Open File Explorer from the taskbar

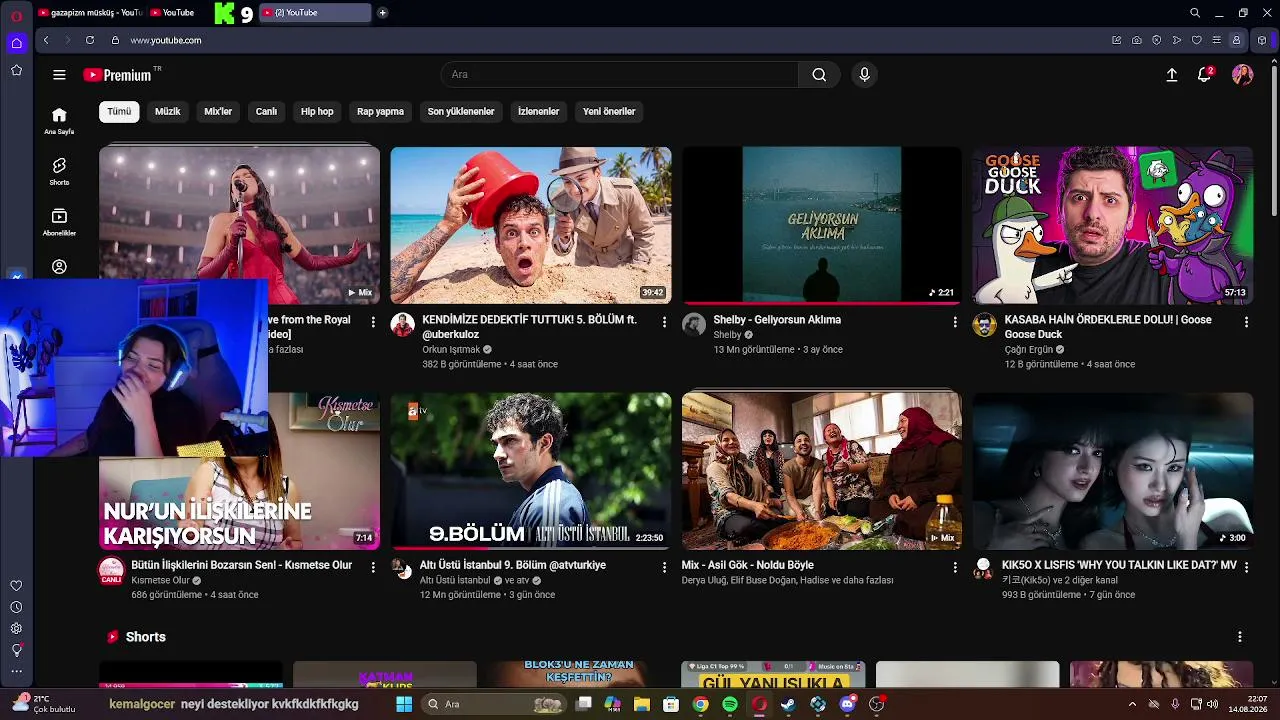[642, 704]
